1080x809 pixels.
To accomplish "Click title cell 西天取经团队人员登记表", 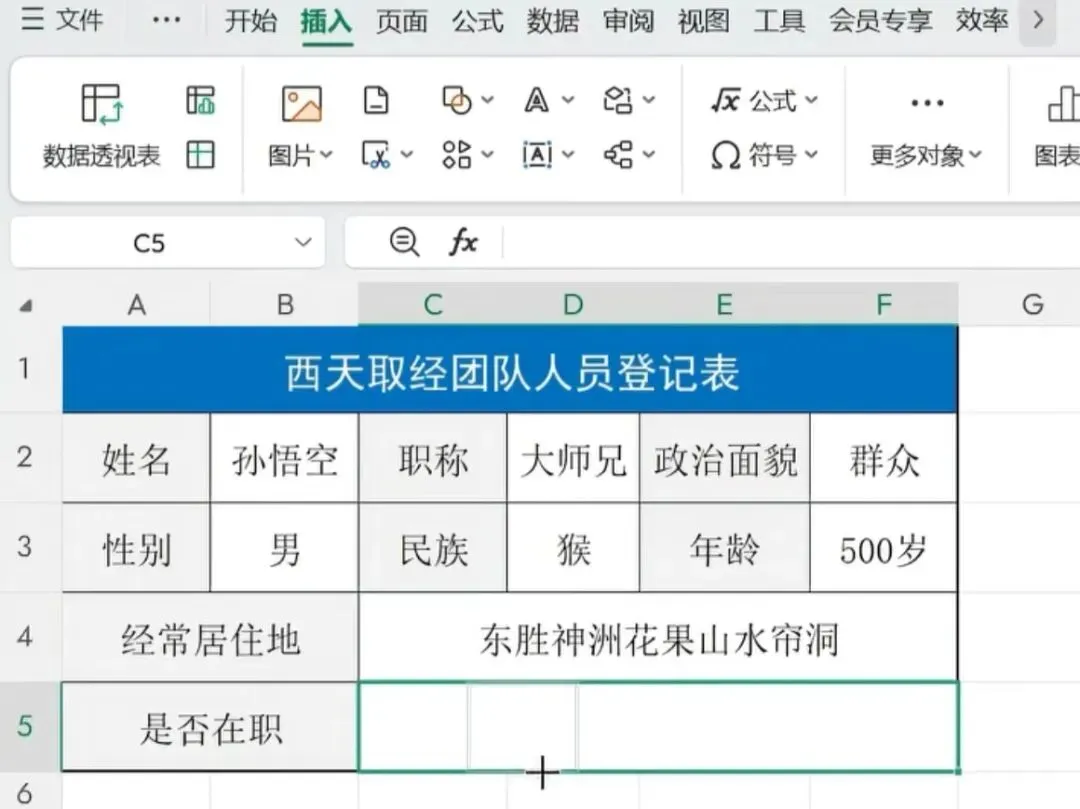I will pos(510,370).
